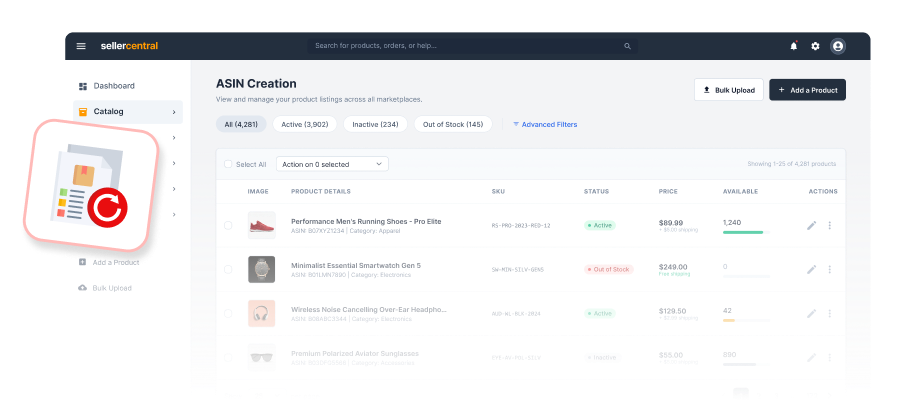Edit the Wireless Noise Cancelling Headphones row
The image size is (900, 400).
click(812, 313)
